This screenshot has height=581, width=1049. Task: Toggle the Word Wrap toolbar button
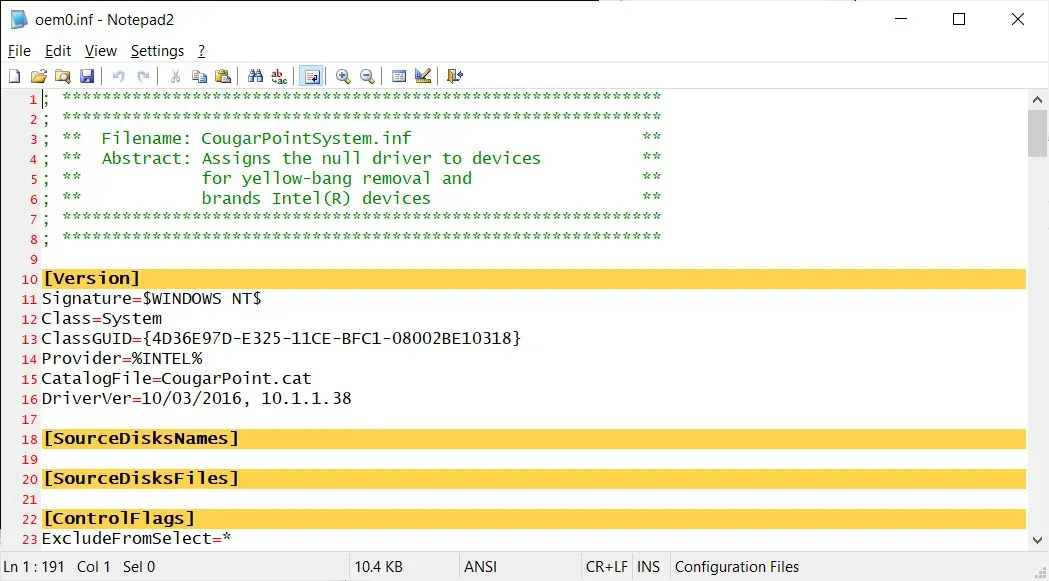[x=311, y=76]
